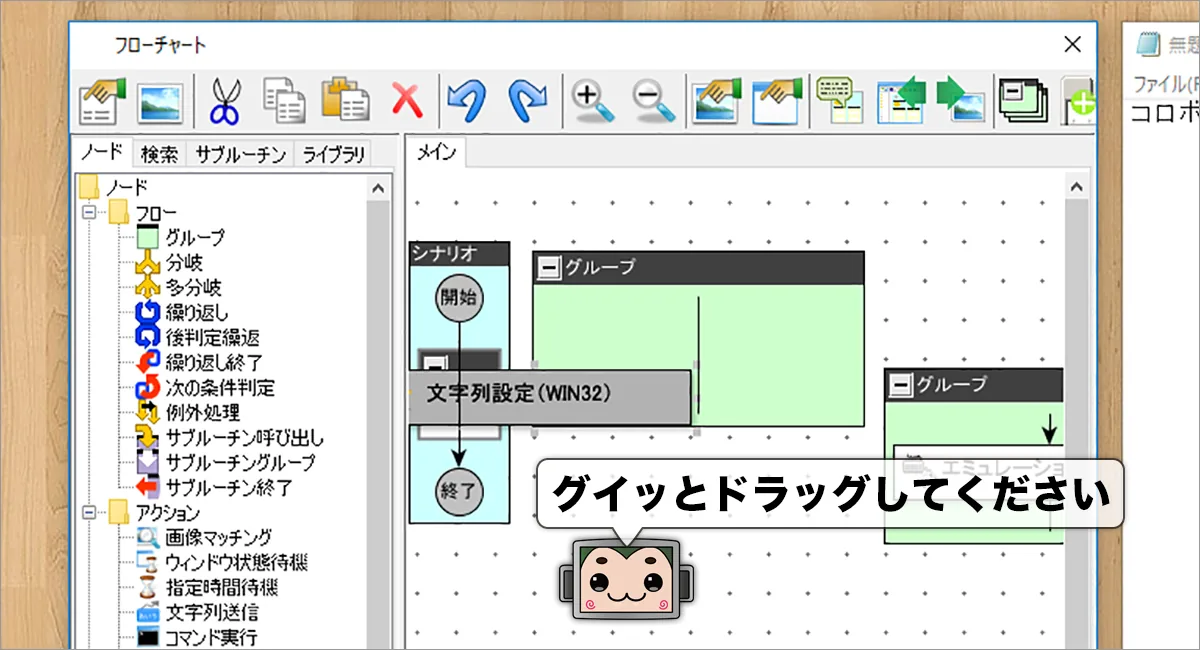Paste using the clipboard toolbar icon

[346, 100]
